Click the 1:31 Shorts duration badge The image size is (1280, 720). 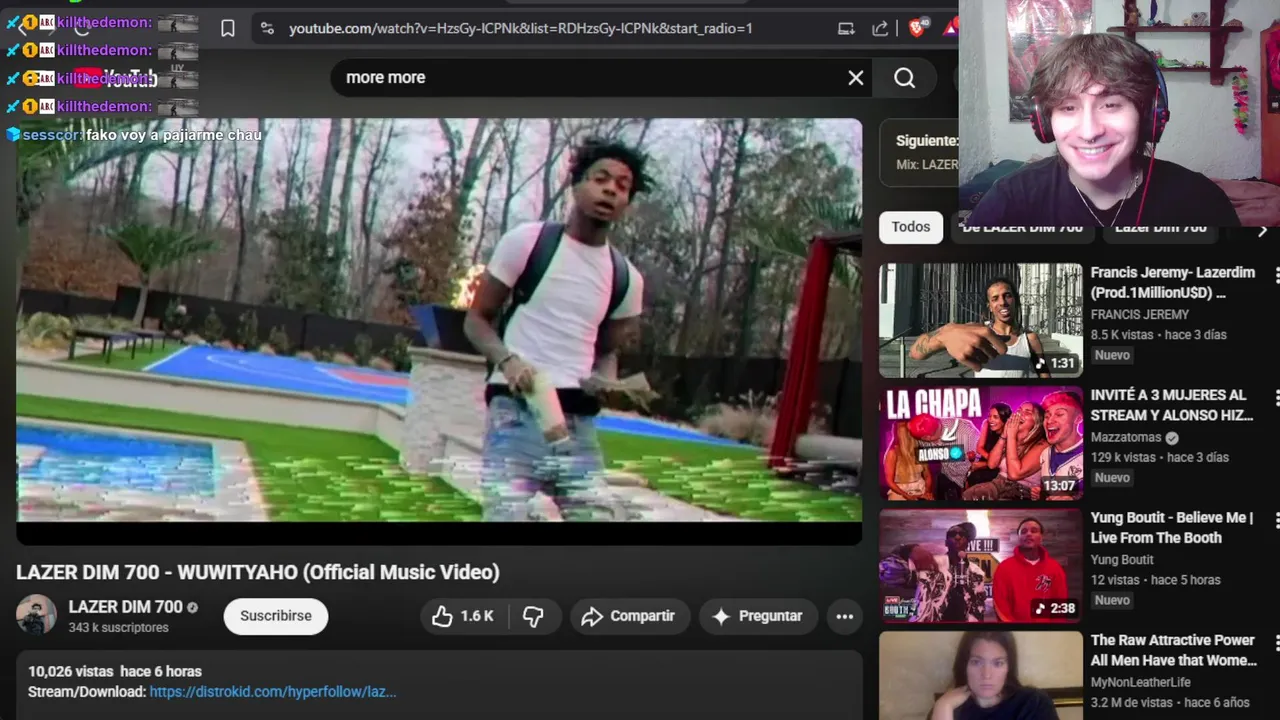pyautogui.click(x=1055, y=363)
